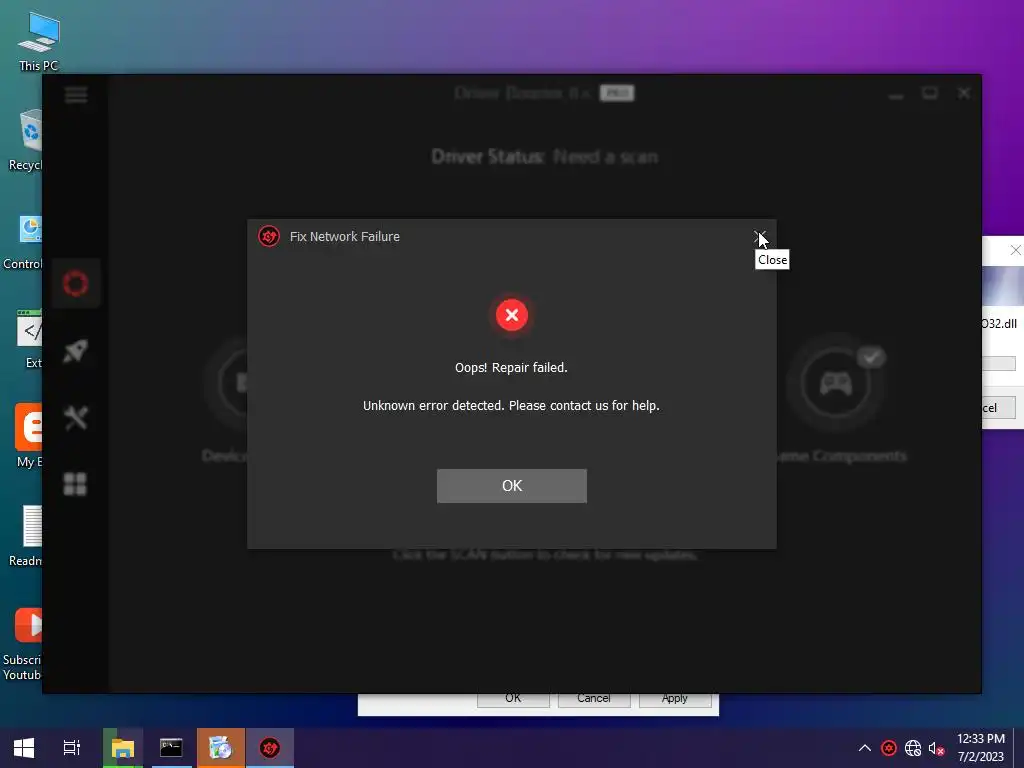Click the Driver Booster logo in dialog title
Image resolution: width=1024 pixels, height=768 pixels.
point(268,236)
